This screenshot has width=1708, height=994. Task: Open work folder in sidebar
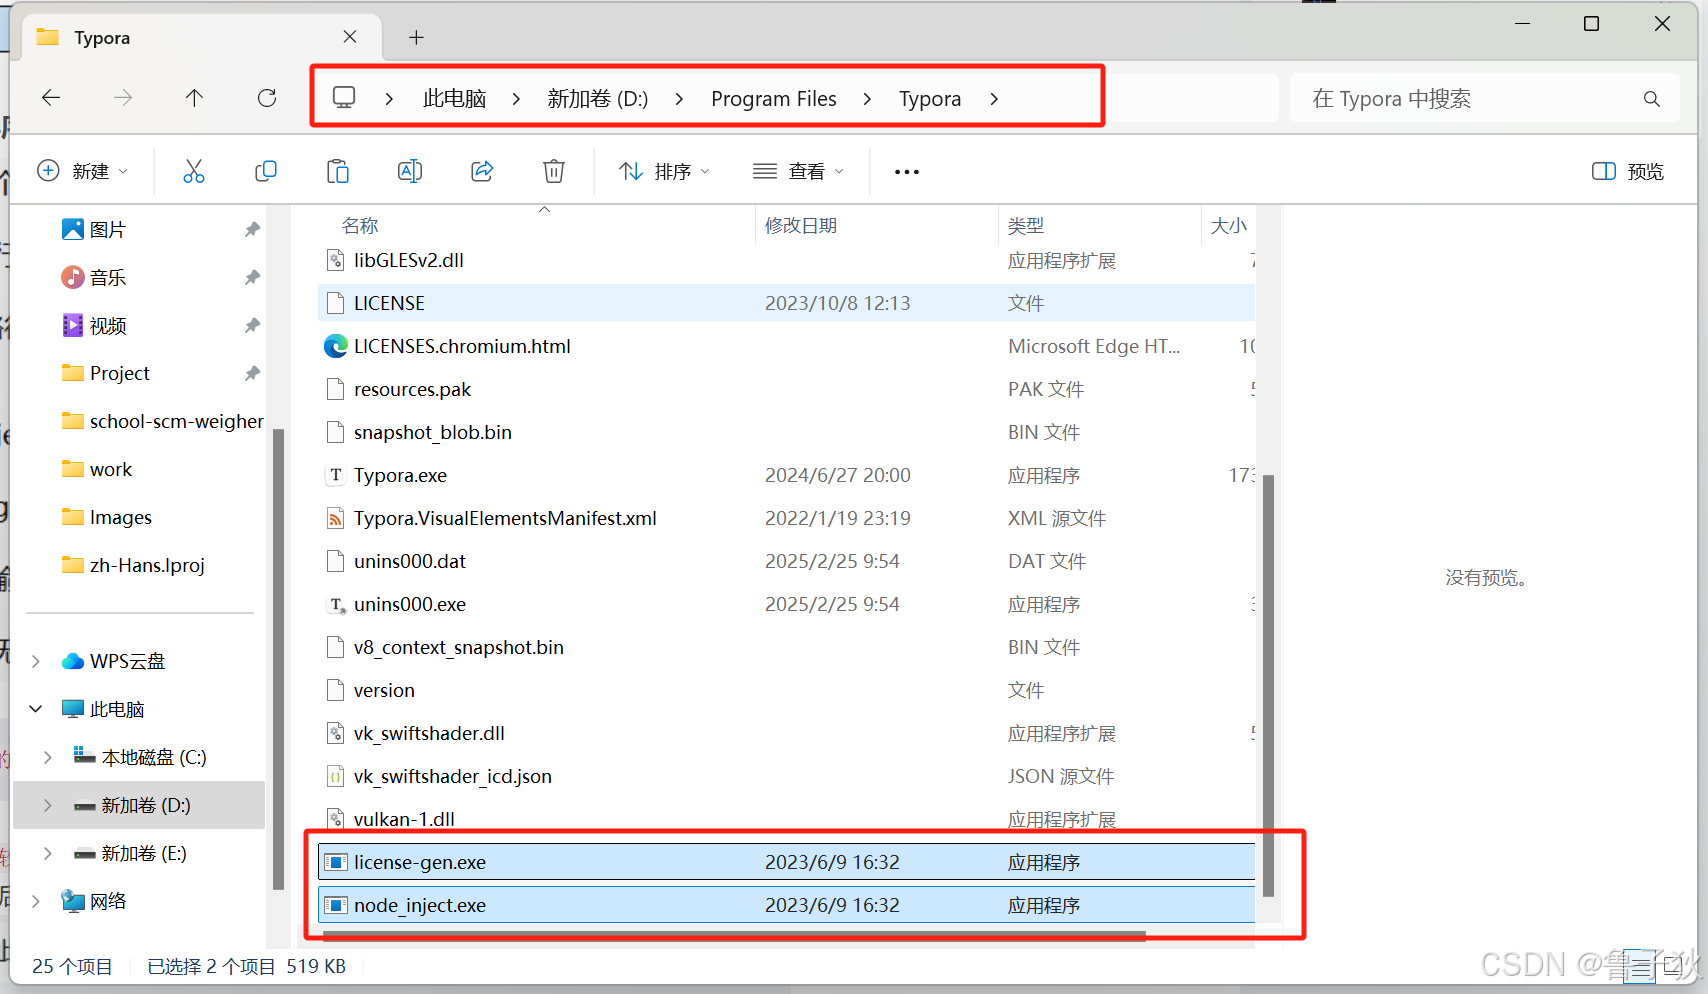pyautogui.click(x=97, y=469)
